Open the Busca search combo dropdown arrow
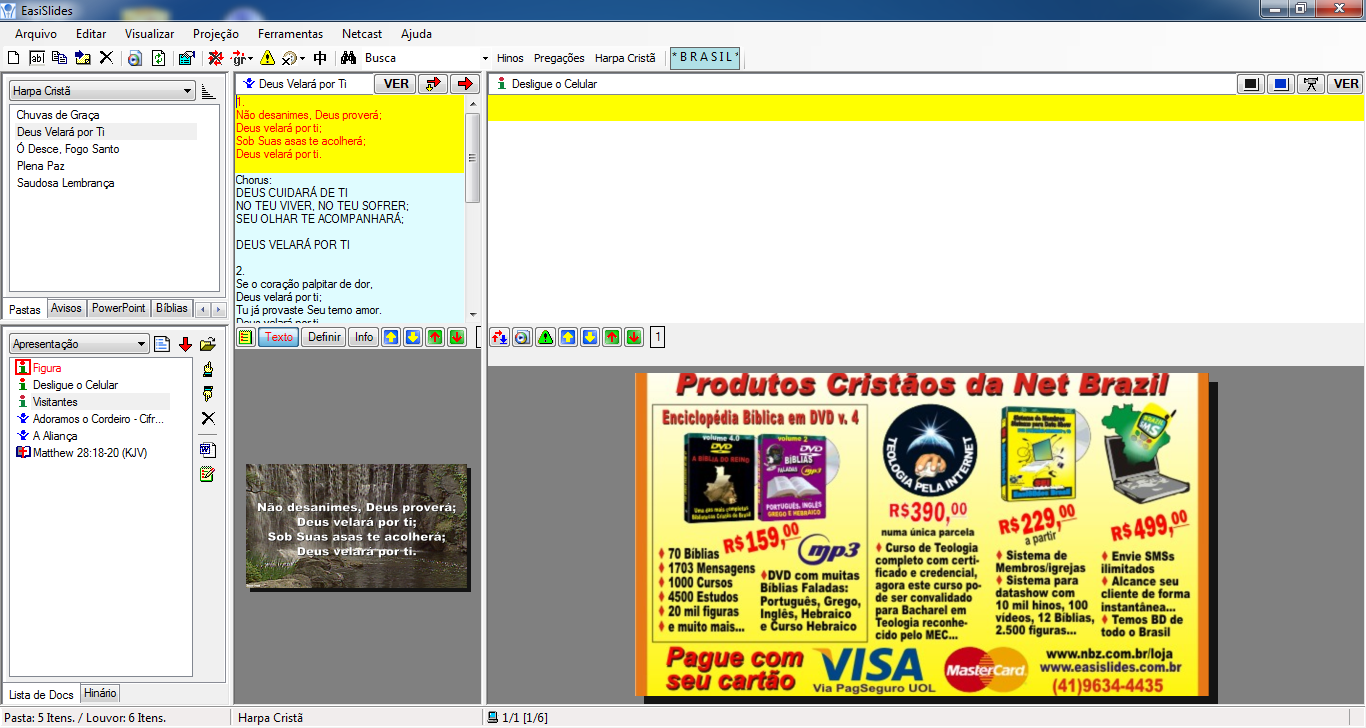The width and height of the screenshot is (1366, 728). 485,58
